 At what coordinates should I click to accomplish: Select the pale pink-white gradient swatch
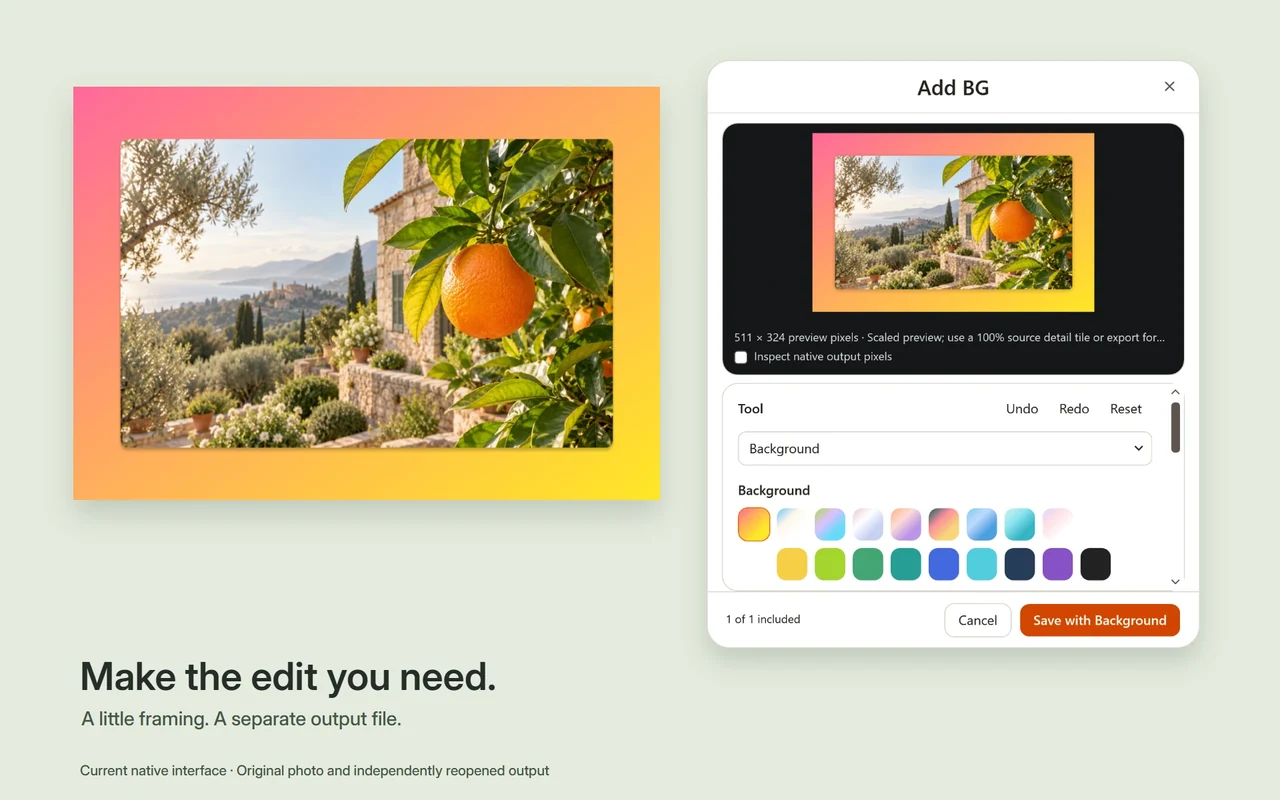pyautogui.click(x=1058, y=524)
